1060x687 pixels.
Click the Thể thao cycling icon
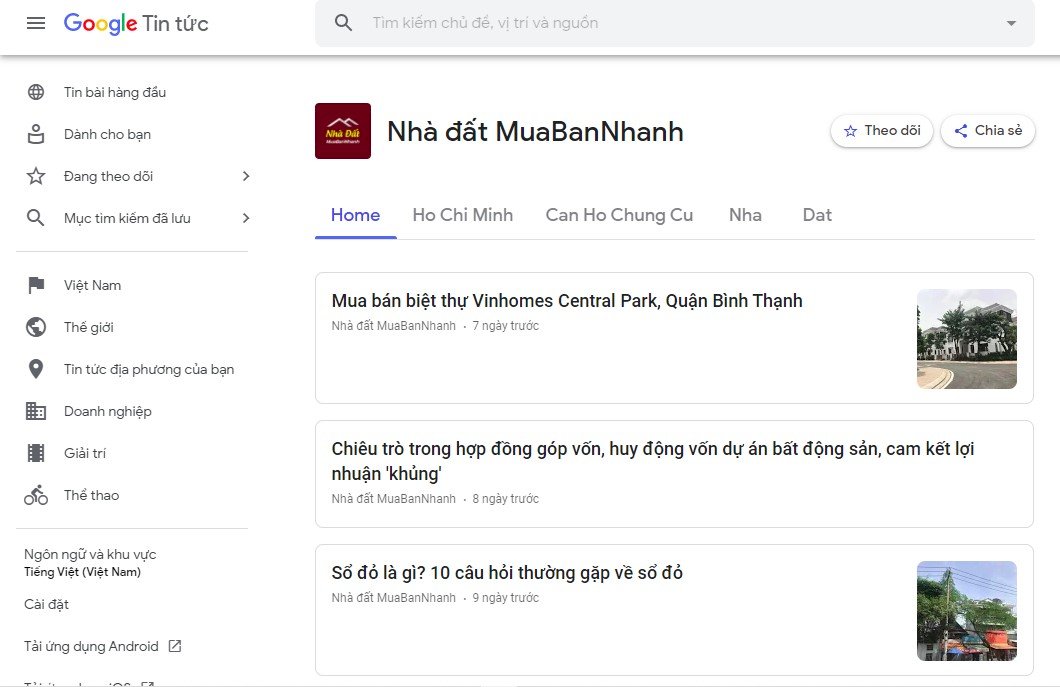point(36,495)
